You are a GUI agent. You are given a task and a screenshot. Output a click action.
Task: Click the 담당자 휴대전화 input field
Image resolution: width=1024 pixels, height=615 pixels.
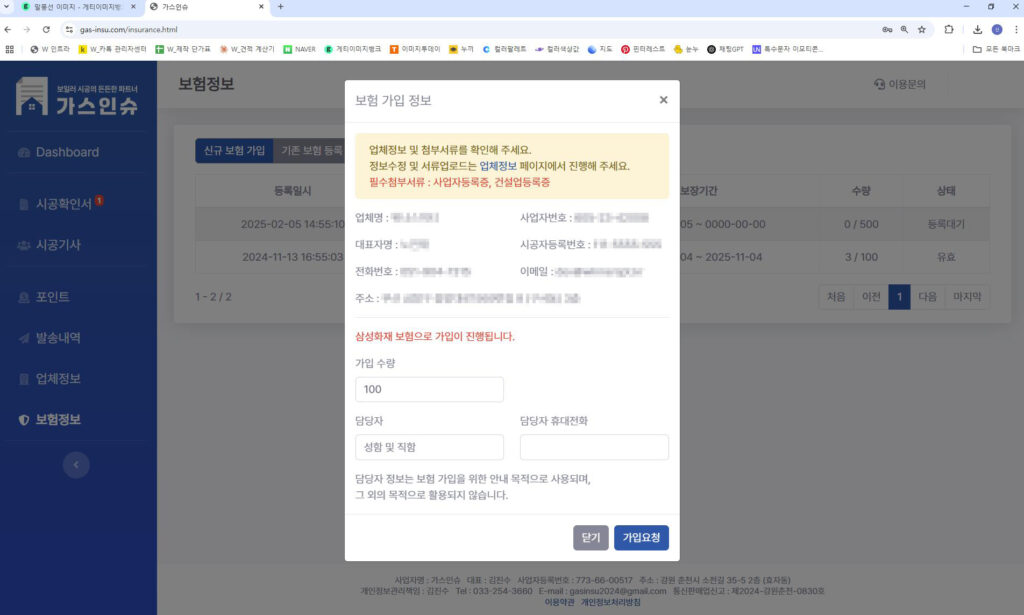point(594,447)
